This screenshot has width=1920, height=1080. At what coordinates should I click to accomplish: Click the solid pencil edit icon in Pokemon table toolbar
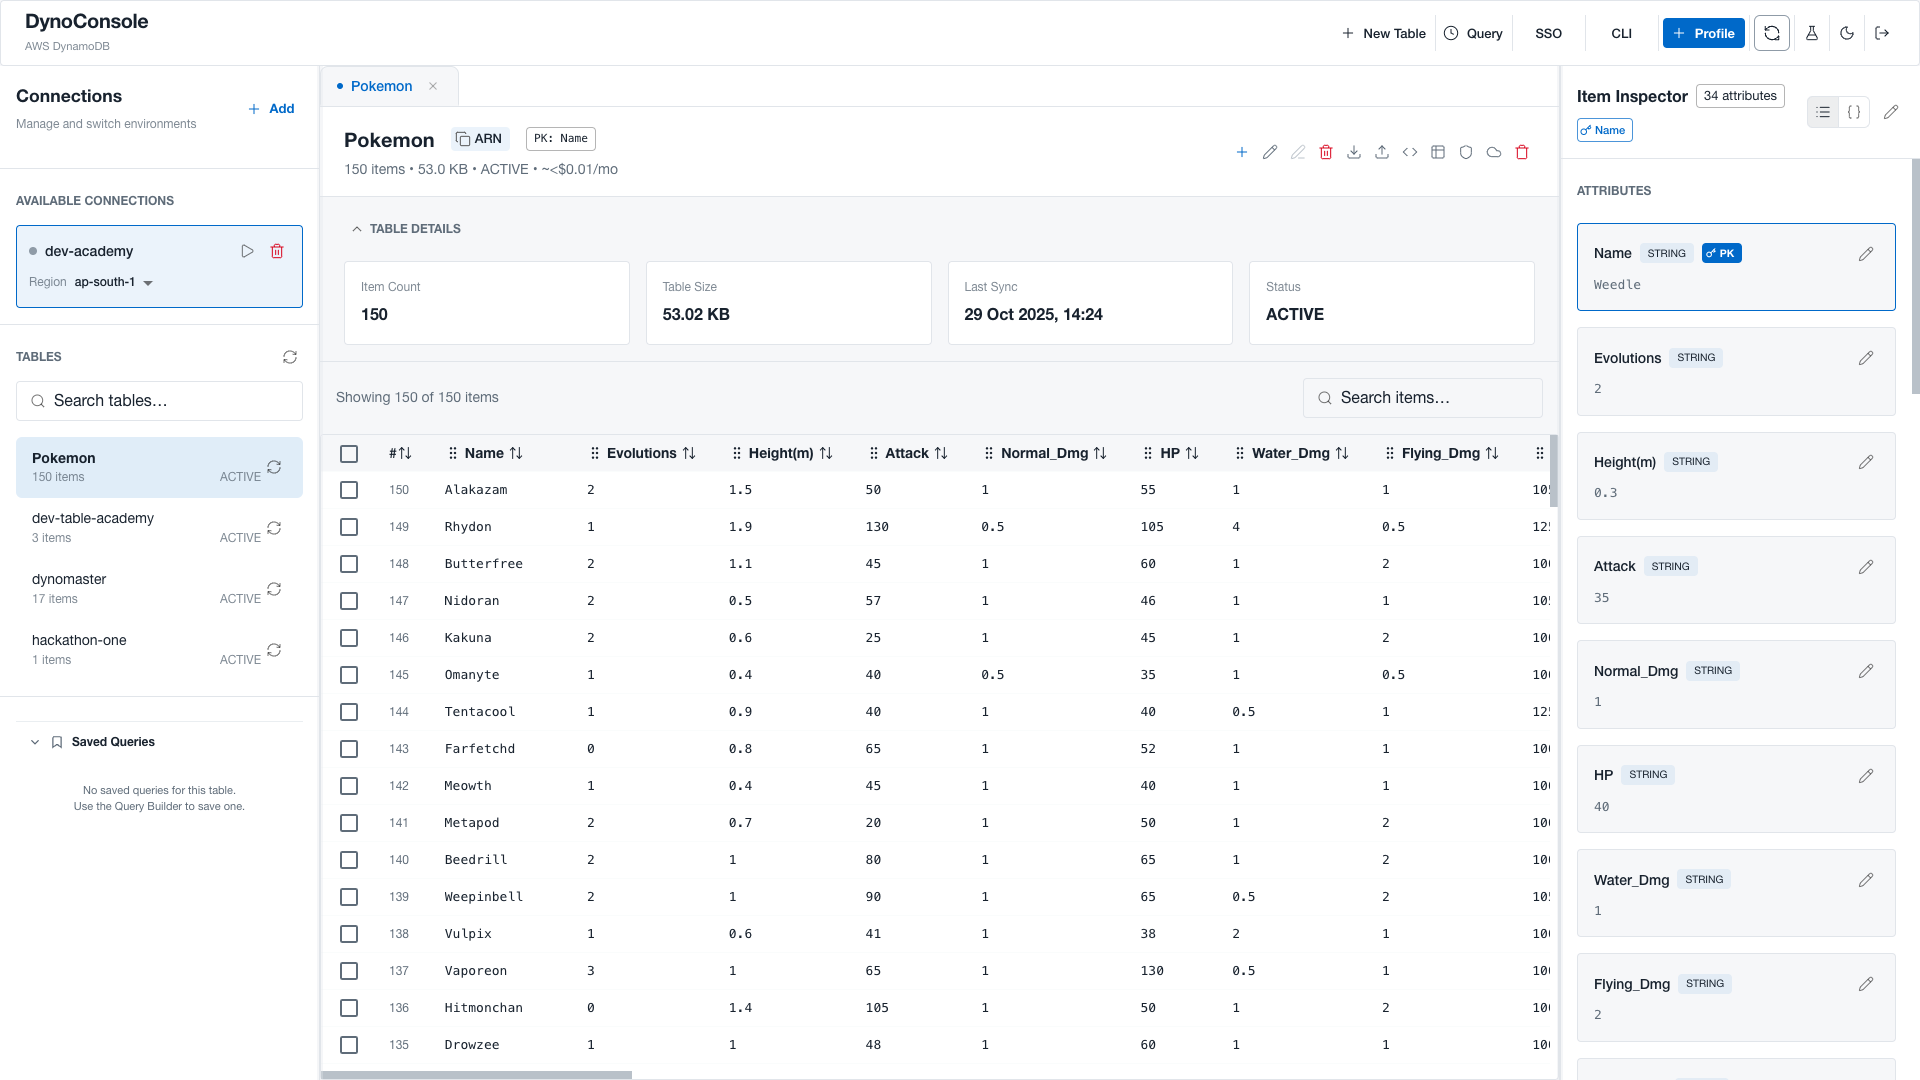(1270, 152)
